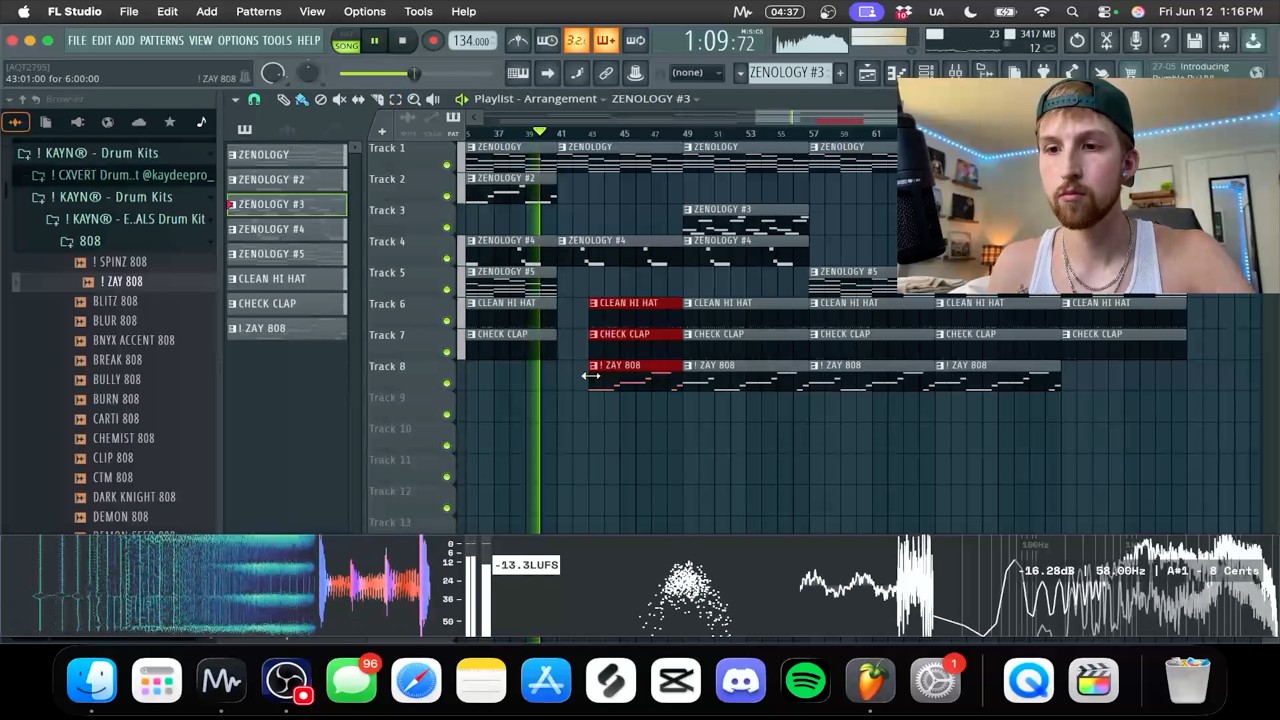This screenshot has height=720, width=1280.
Task: Toggle the magnet snap icon in playlist
Action: [254, 99]
